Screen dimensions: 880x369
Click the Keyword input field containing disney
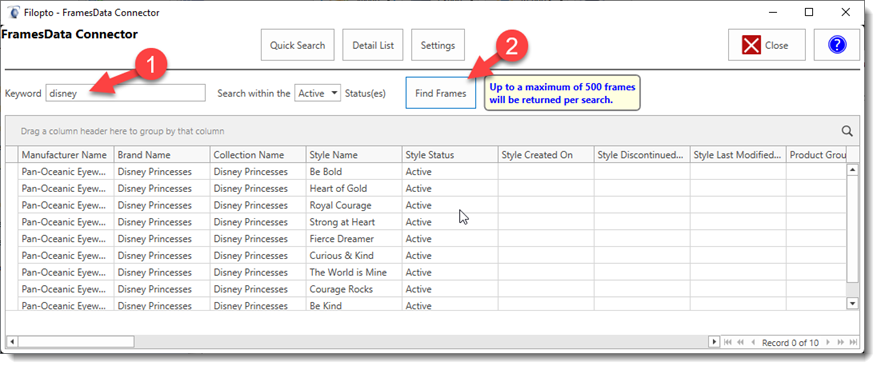click(x=126, y=93)
